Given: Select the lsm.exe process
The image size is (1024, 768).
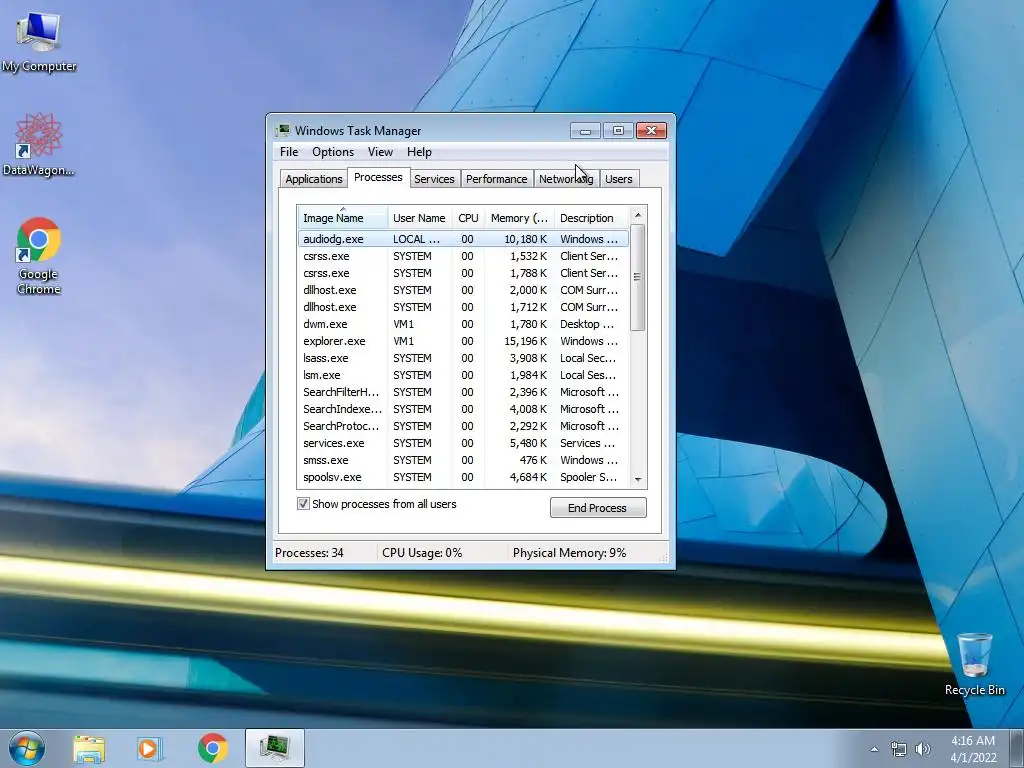Looking at the screenshot, I should point(463,375).
